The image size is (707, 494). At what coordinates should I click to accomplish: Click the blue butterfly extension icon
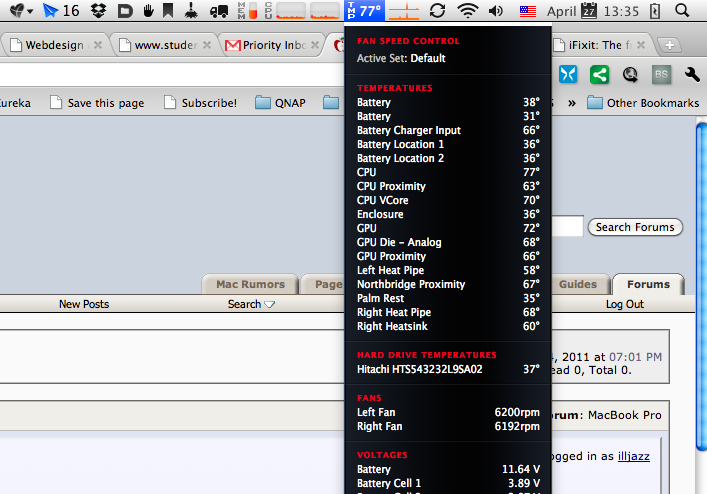568,74
